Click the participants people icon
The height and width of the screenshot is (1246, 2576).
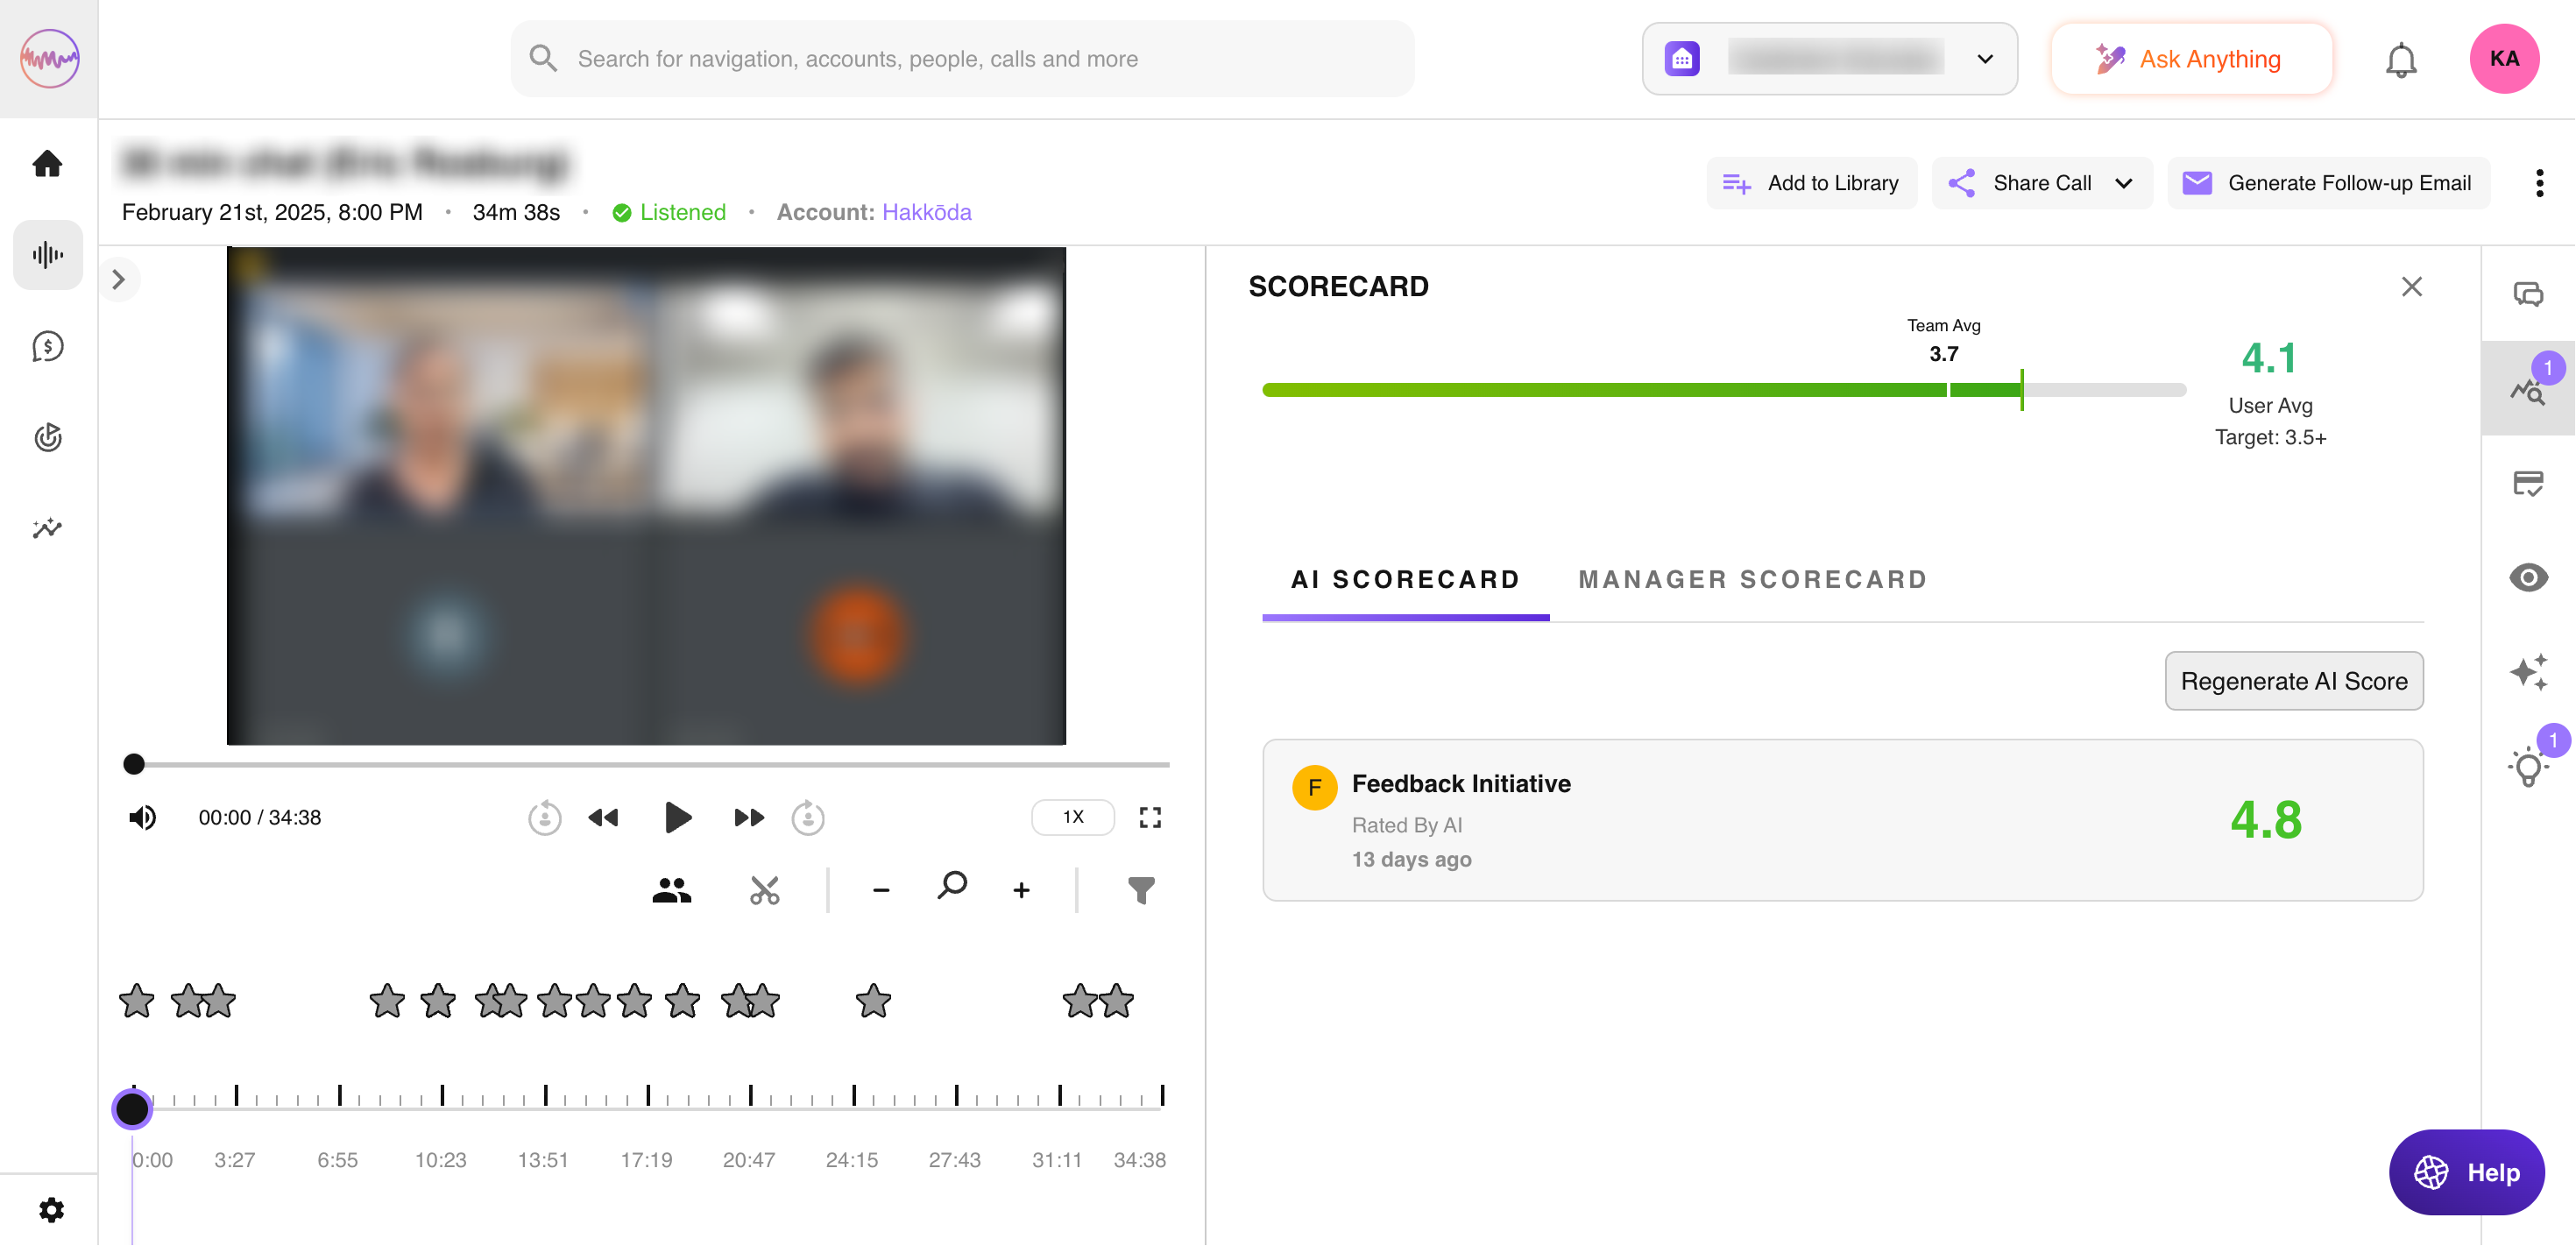[x=671, y=890]
